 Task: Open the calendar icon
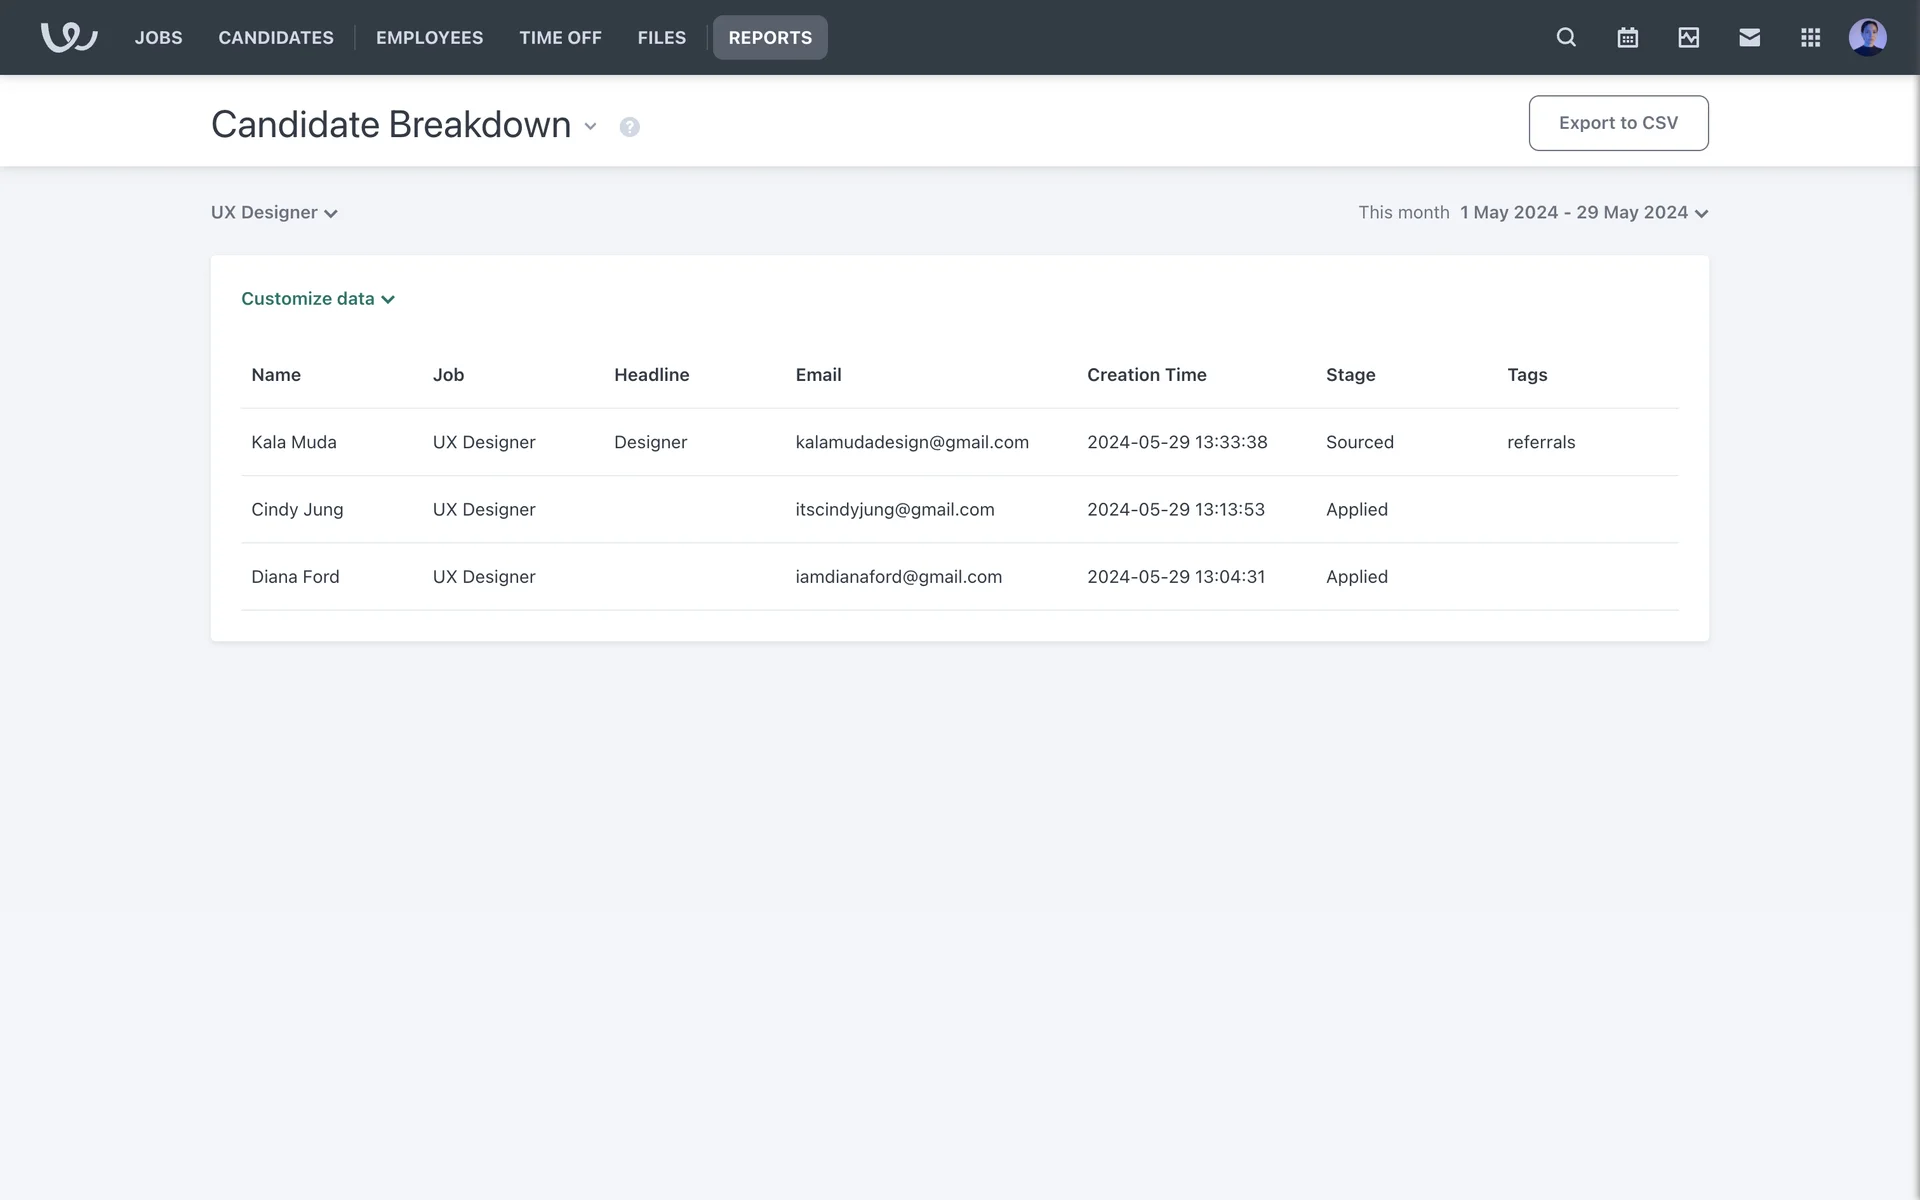pos(1627,37)
